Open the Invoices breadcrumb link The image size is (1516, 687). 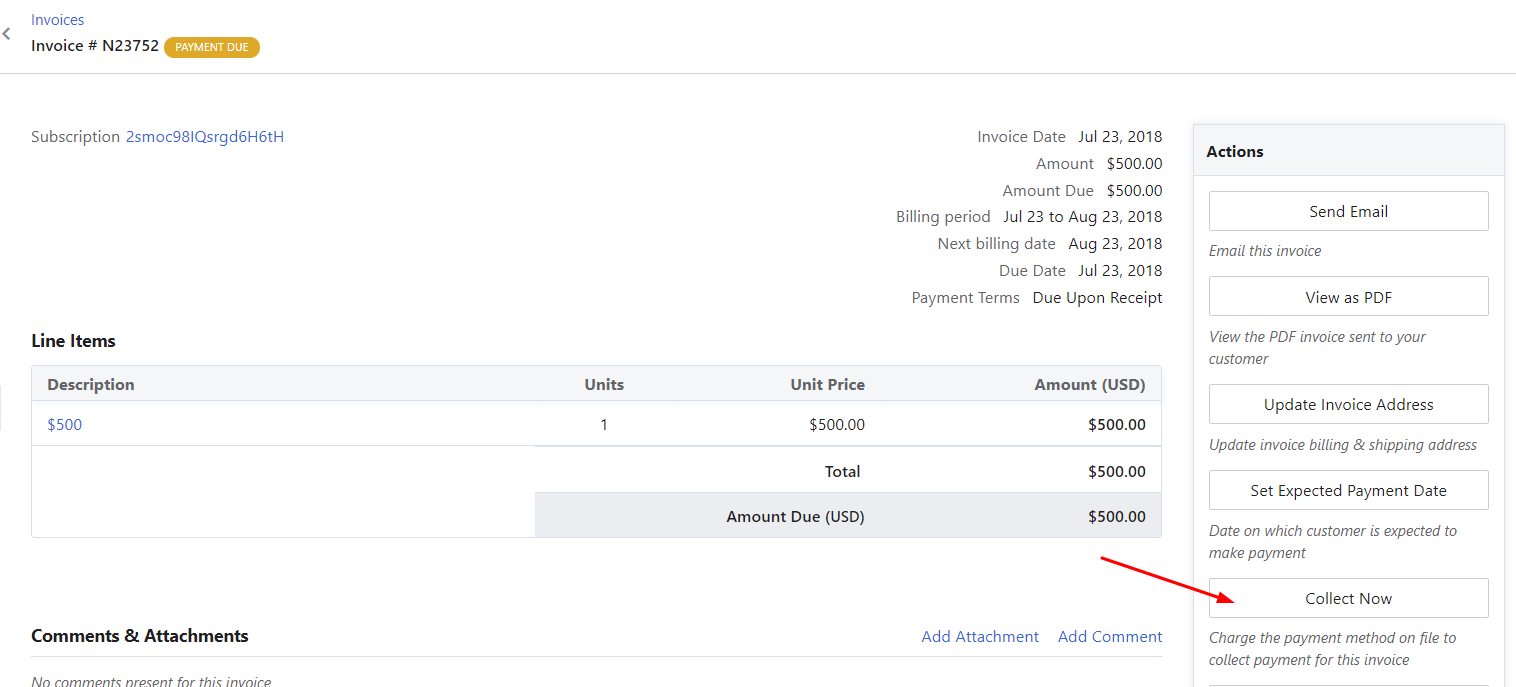(x=57, y=20)
